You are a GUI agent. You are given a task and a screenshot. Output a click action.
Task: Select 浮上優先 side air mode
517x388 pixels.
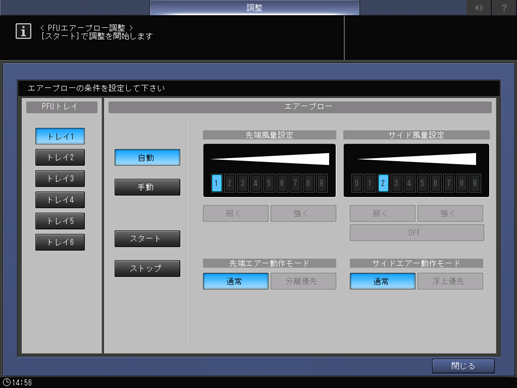click(450, 281)
